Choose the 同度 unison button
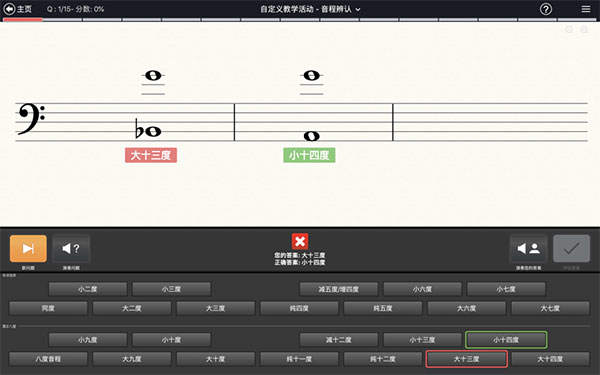 coord(48,308)
